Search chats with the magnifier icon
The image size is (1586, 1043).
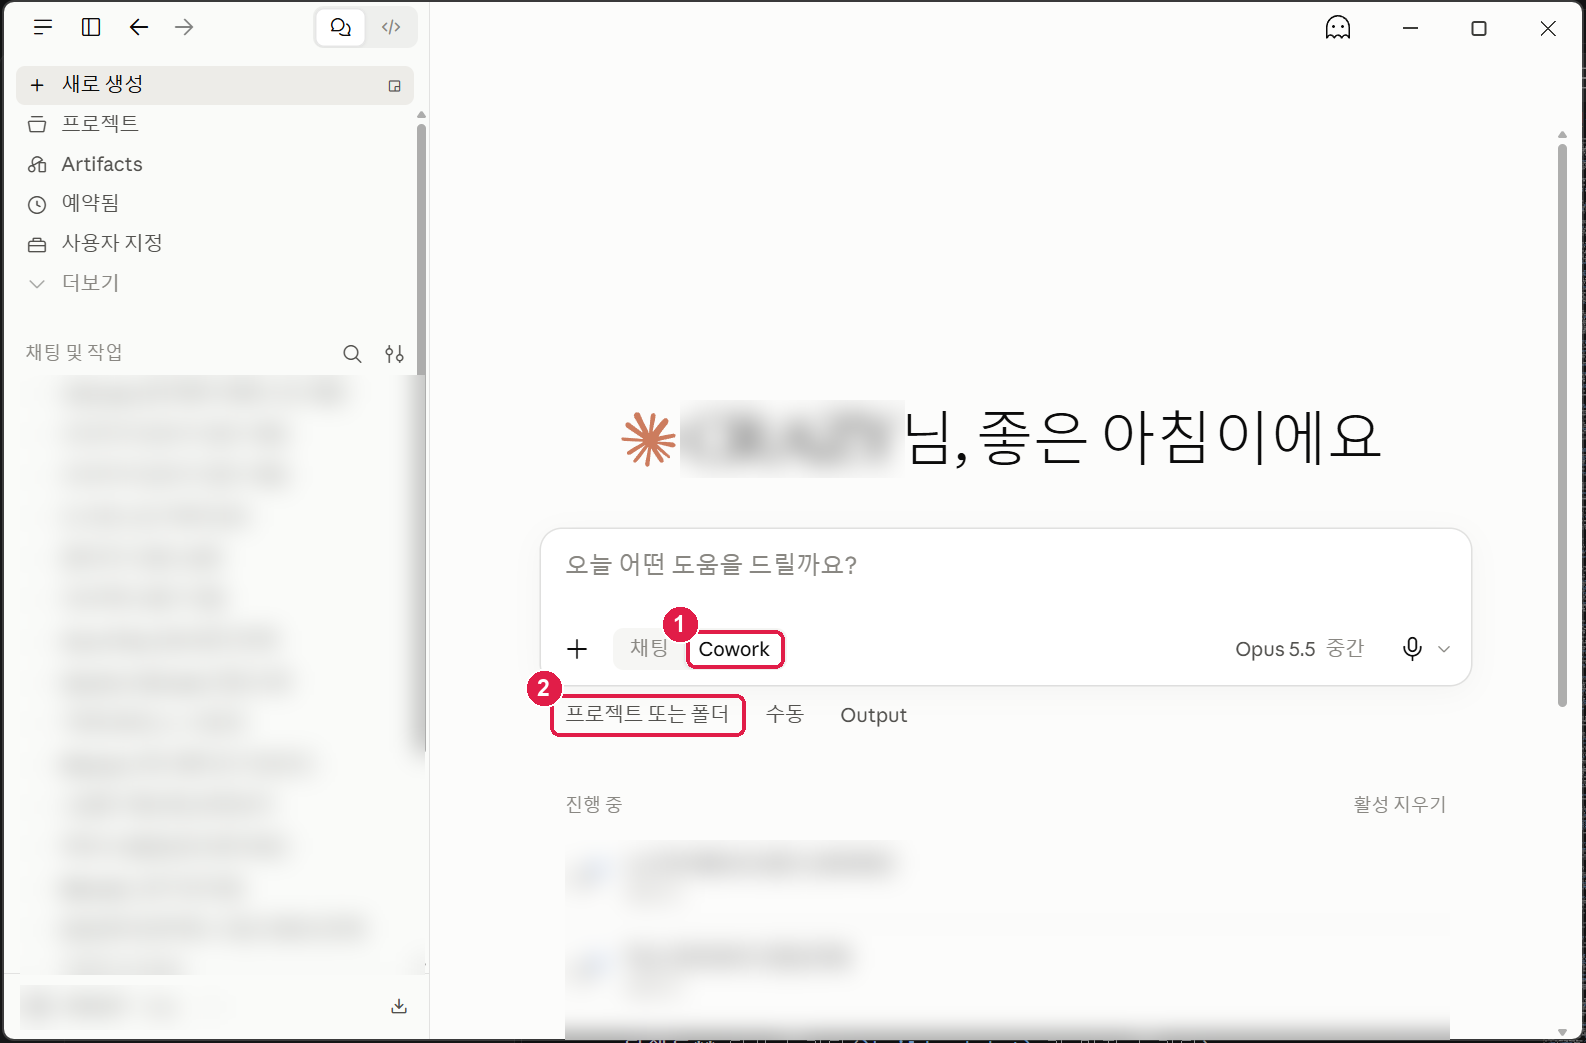pyautogui.click(x=352, y=354)
